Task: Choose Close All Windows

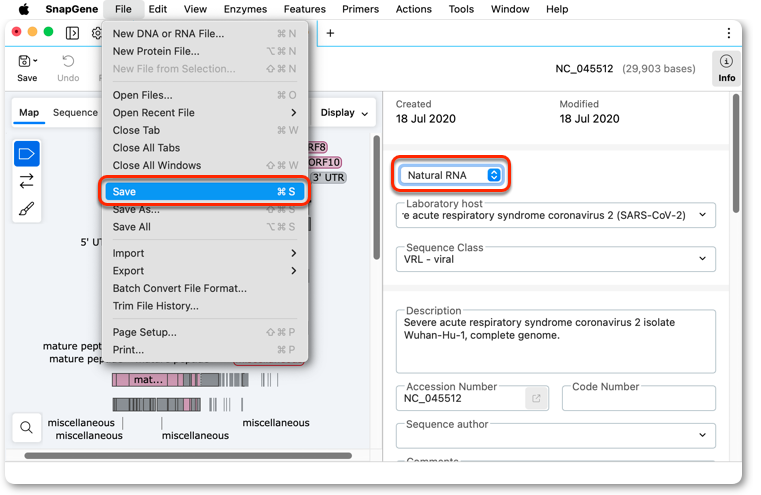Action: click(x=204, y=165)
